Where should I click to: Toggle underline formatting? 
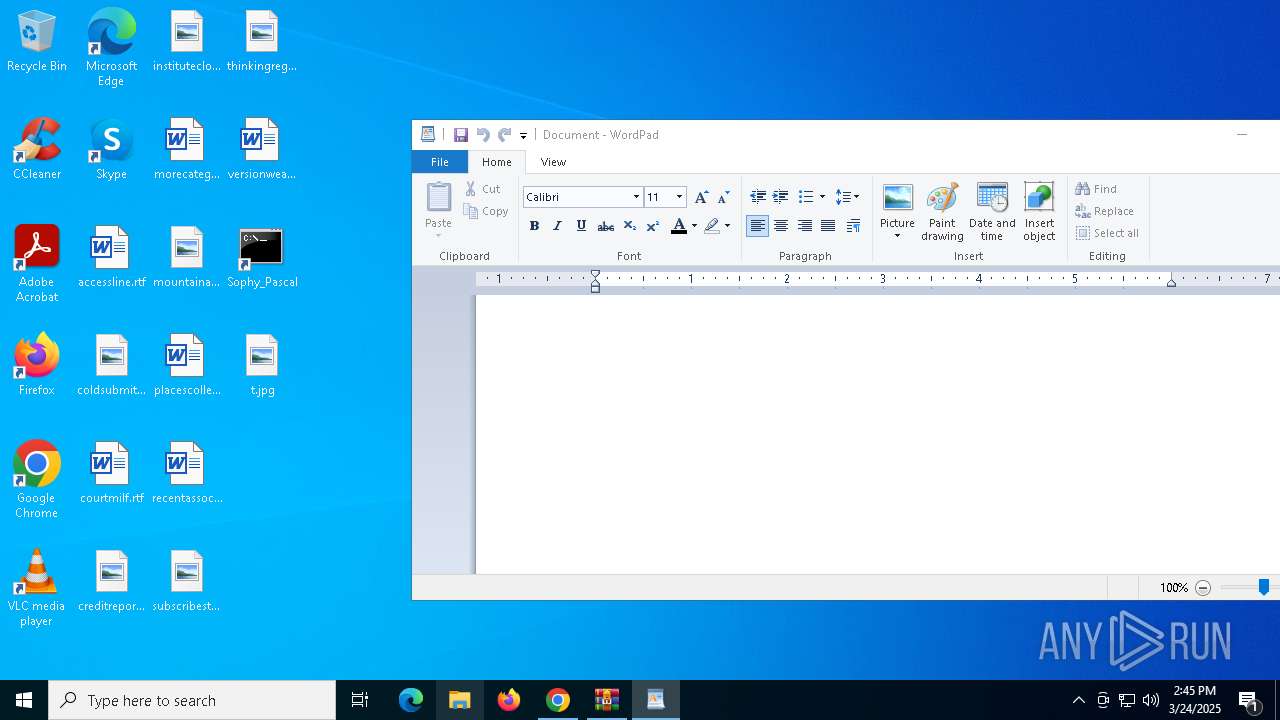click(581, 226)
